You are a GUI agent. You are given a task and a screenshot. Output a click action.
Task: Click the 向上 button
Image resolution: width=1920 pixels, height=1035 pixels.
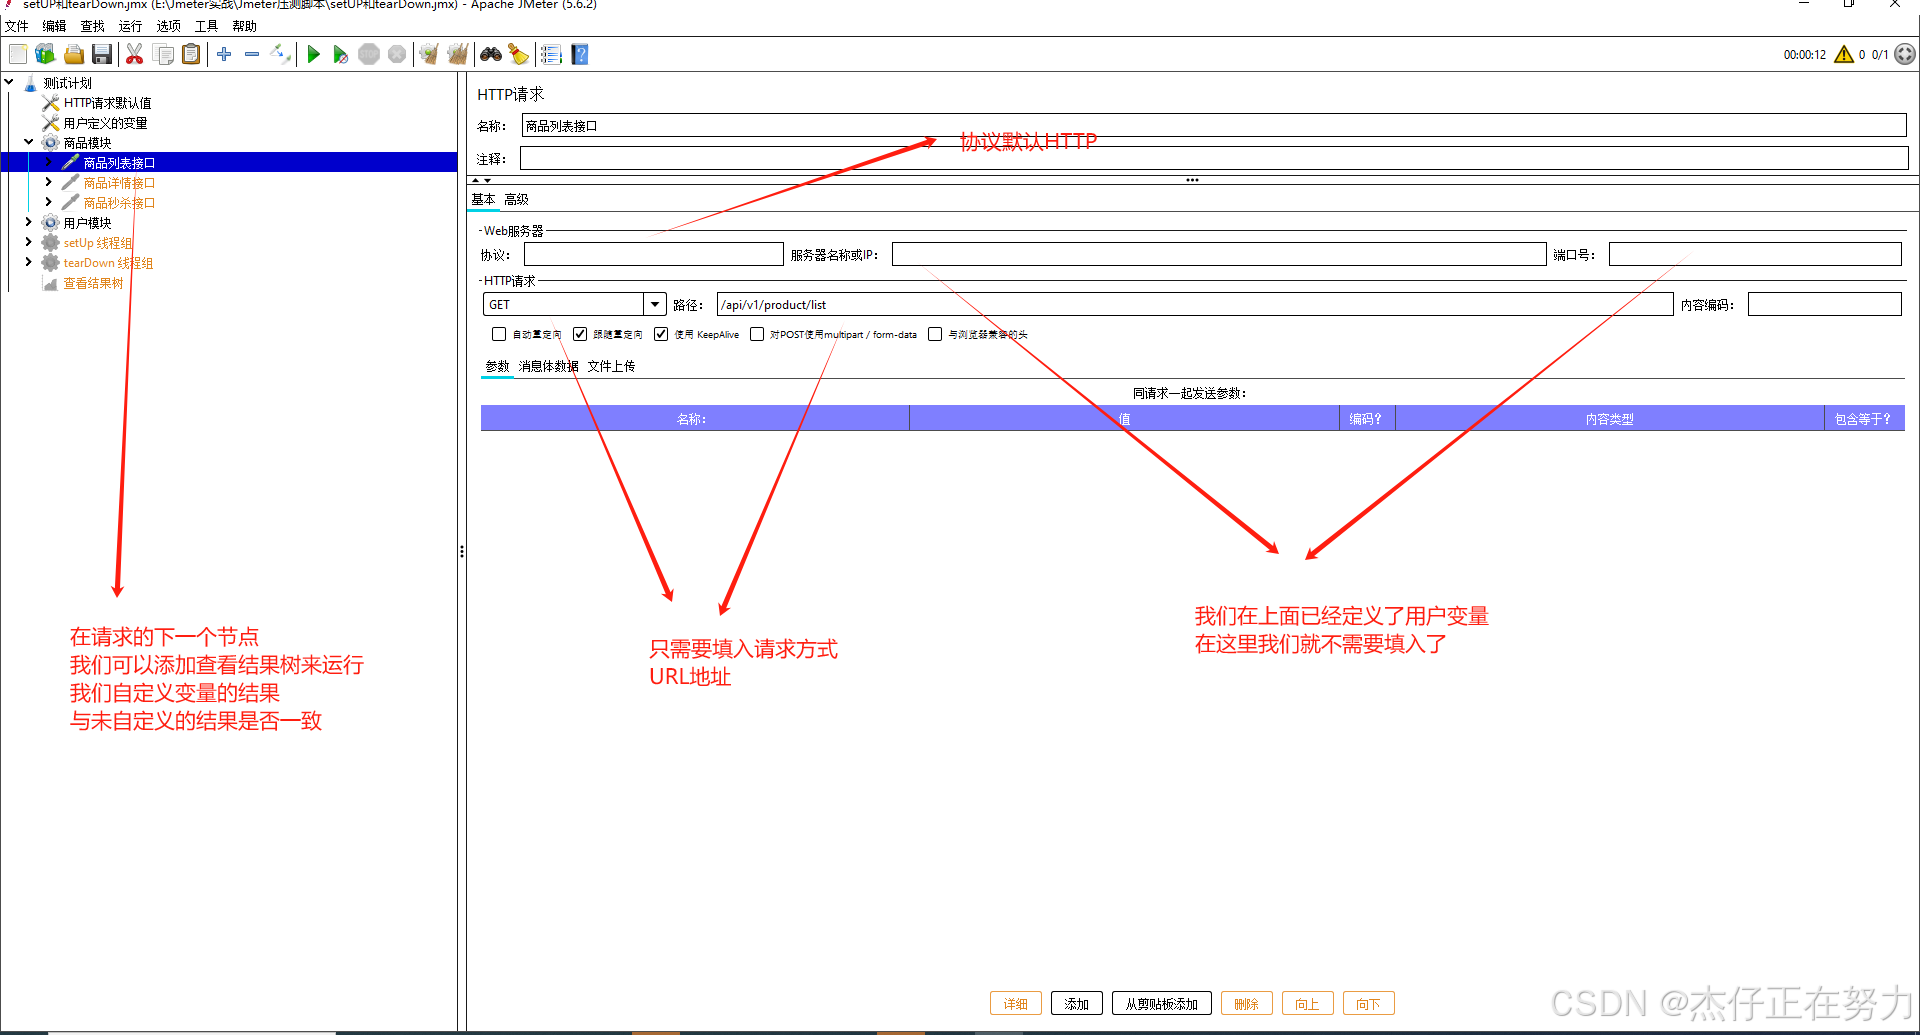coord(1308,1004)
